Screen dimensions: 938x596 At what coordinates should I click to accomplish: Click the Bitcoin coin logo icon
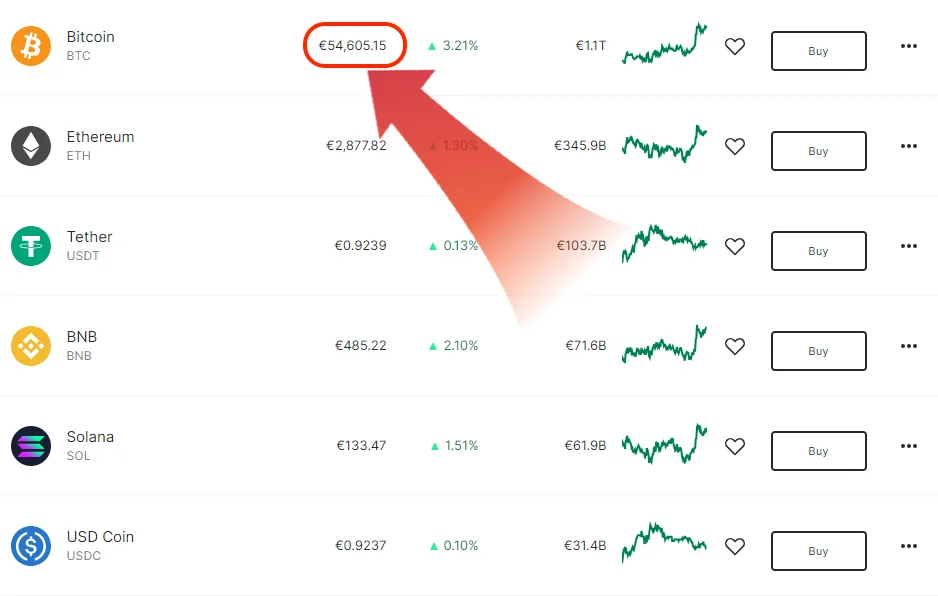point(31,46)
